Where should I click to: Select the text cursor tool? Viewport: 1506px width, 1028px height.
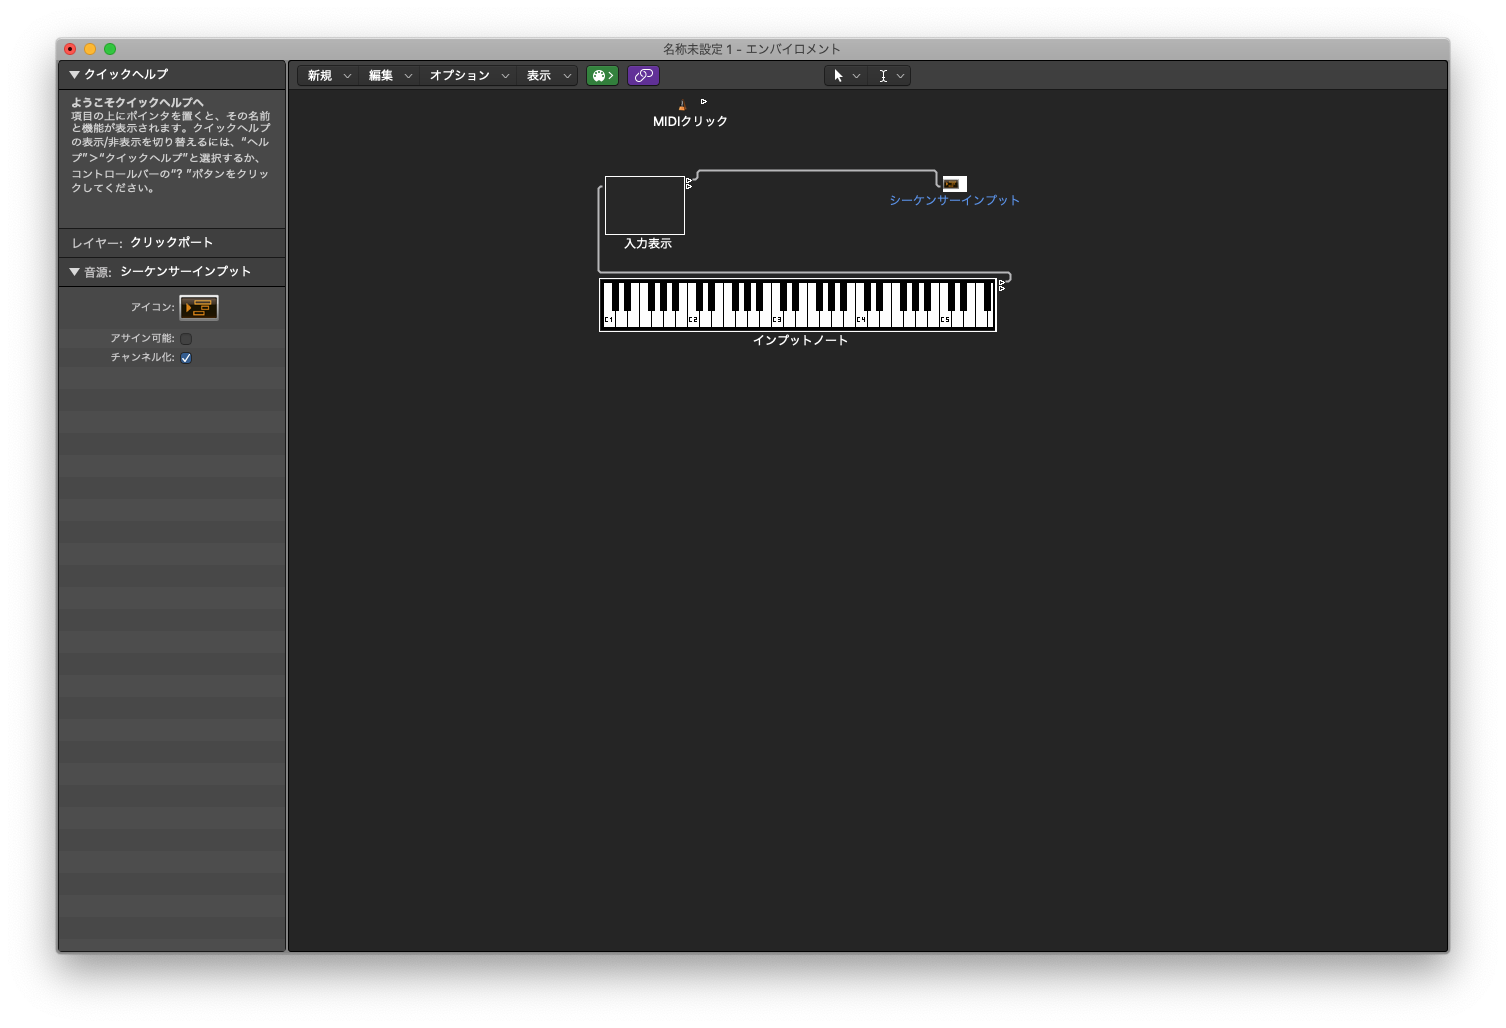pyautogui.click(x=883, y=76)
